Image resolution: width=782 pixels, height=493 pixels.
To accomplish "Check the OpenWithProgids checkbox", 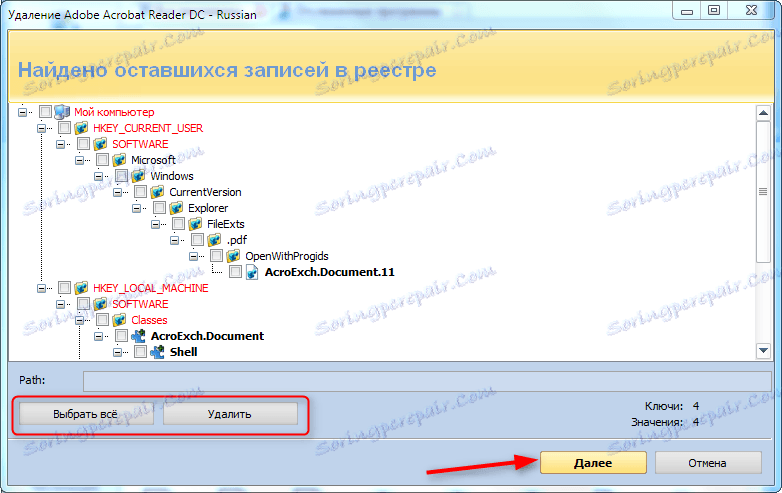I will [x=216, y=256].
